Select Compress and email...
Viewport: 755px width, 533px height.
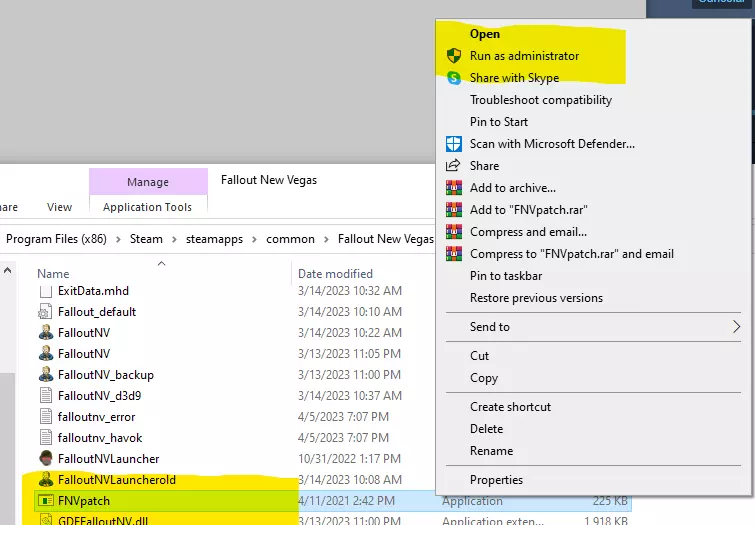528,232
